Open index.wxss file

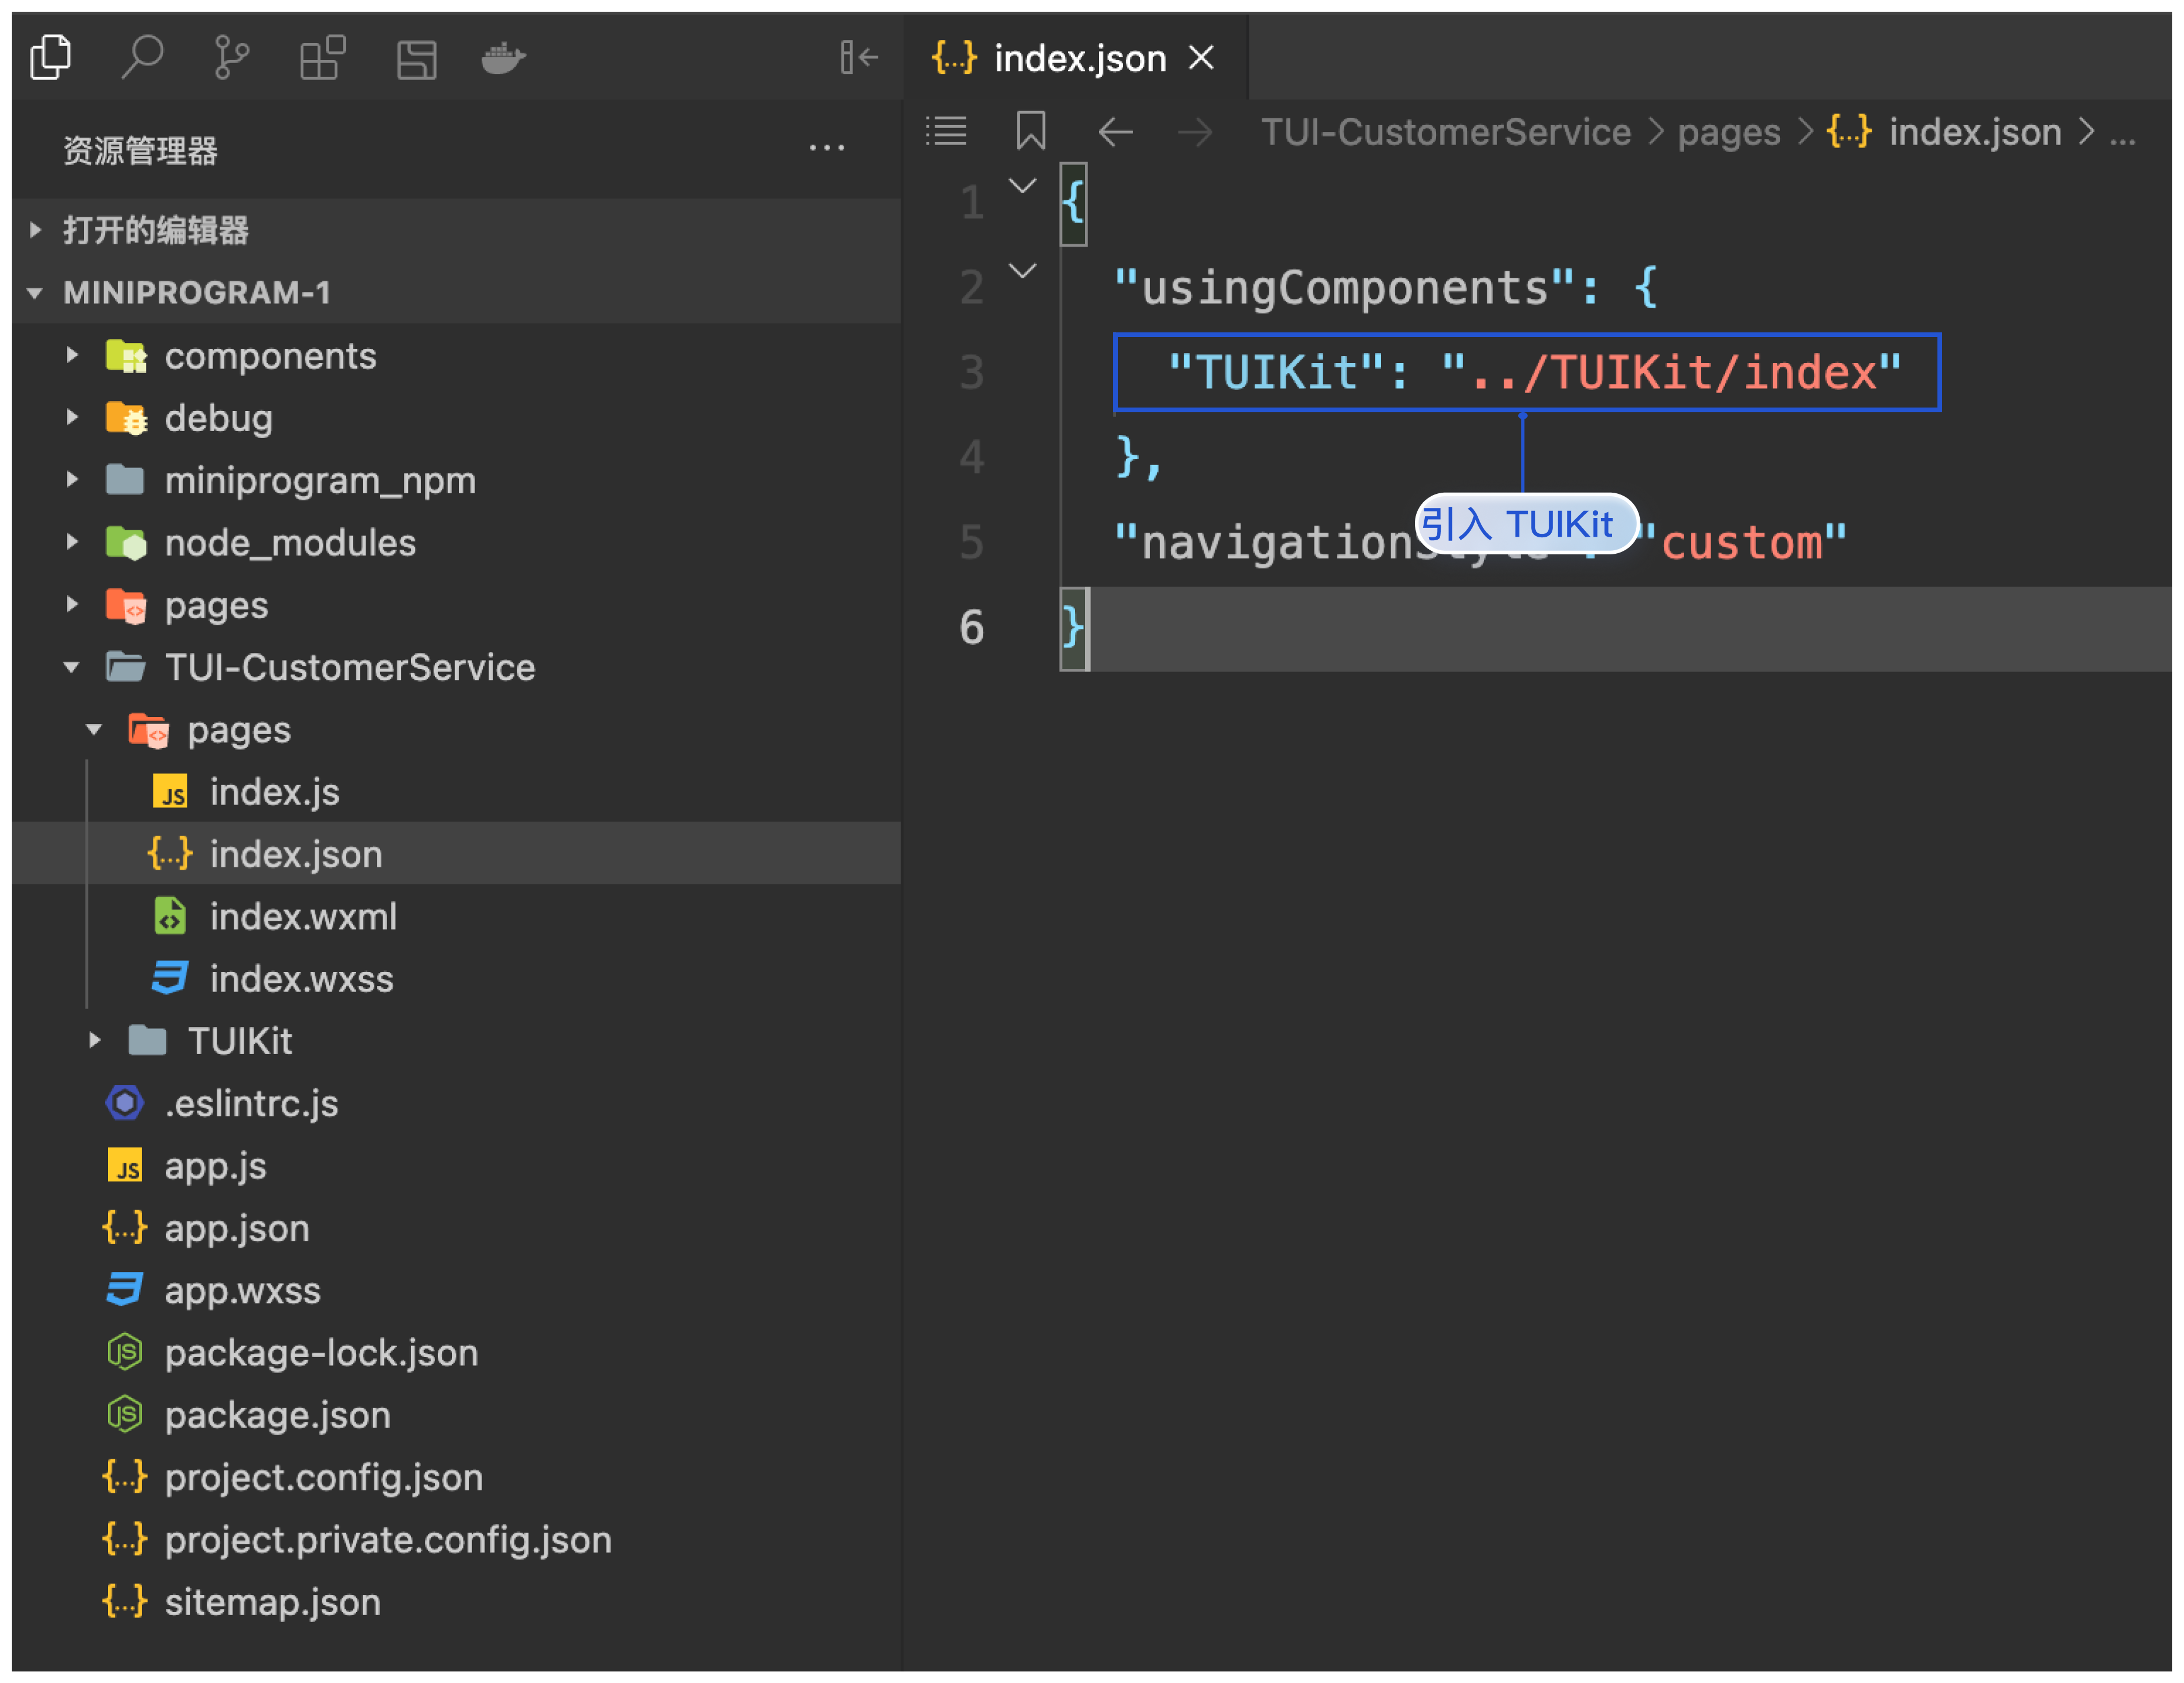click(x=301, y=978)
